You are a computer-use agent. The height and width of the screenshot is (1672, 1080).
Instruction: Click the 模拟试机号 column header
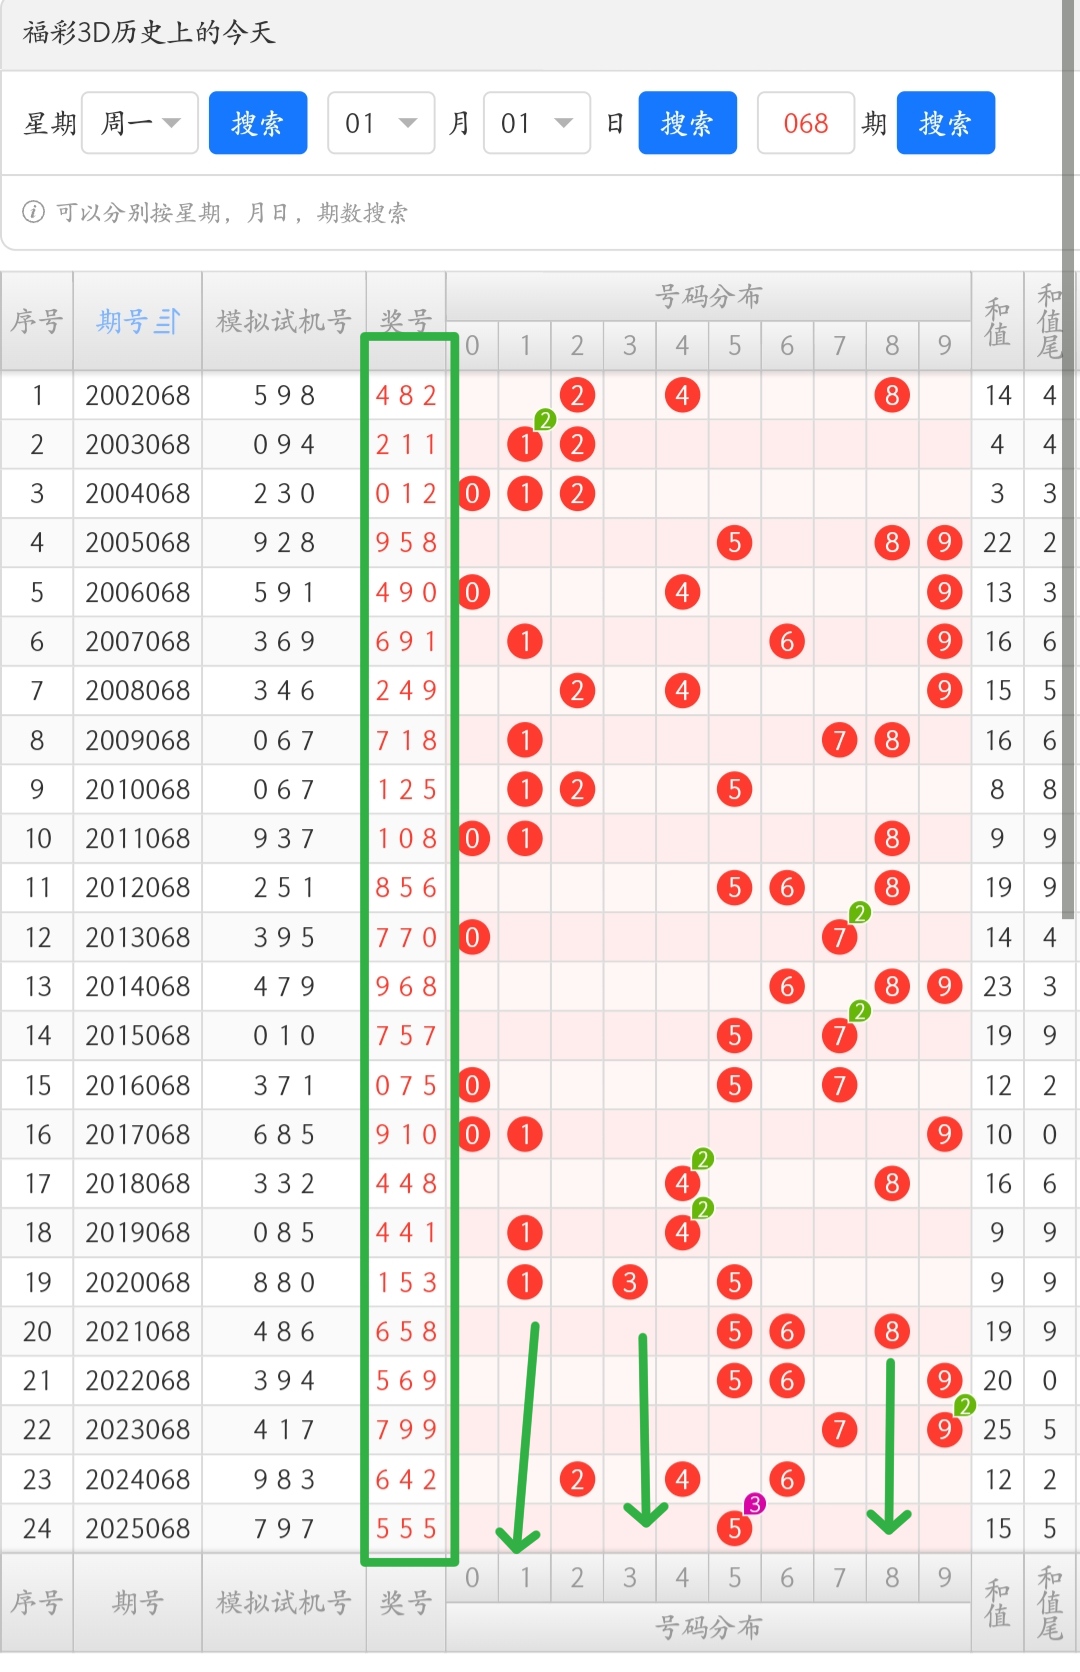coord(284,322)
